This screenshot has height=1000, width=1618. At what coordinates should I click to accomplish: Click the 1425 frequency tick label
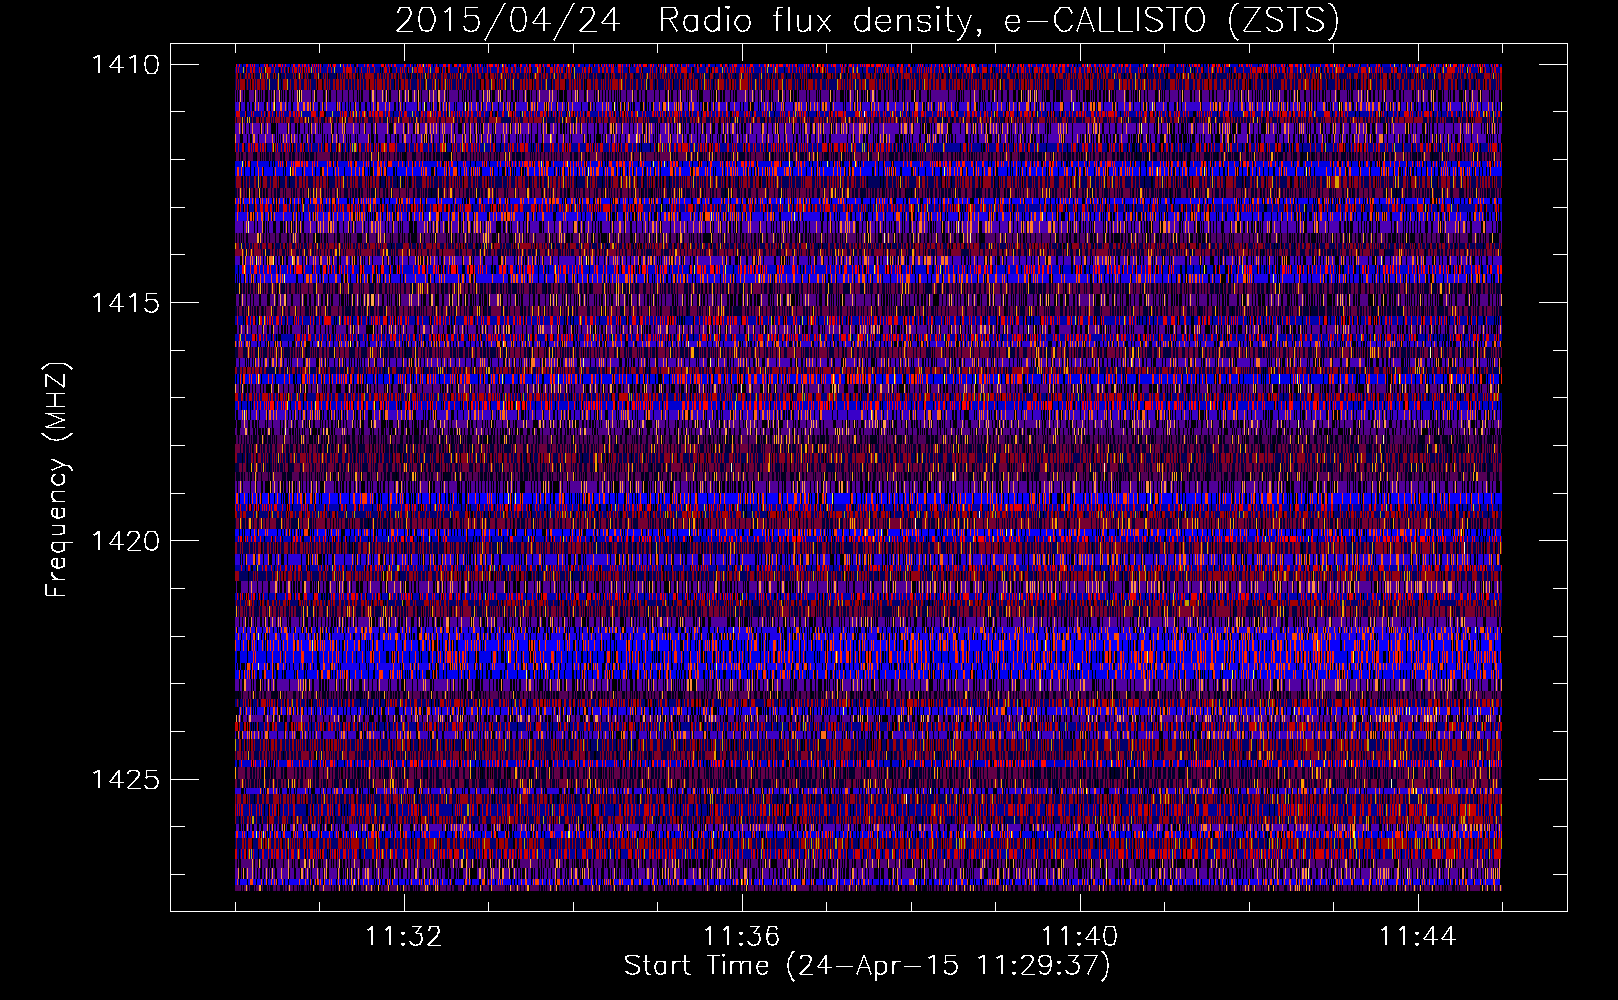[x=125, y=779]
